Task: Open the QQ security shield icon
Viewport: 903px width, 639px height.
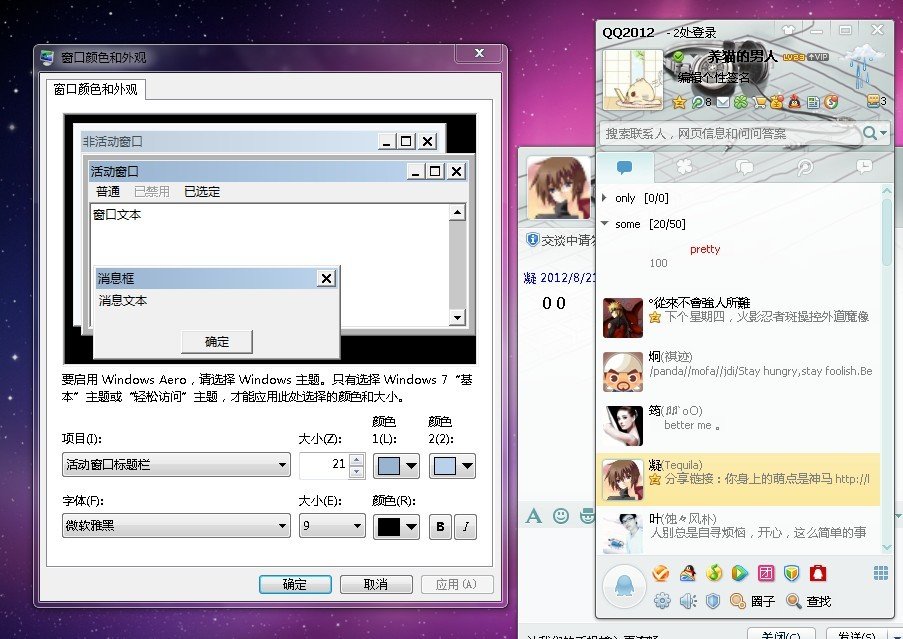Action: pos(713,601)
